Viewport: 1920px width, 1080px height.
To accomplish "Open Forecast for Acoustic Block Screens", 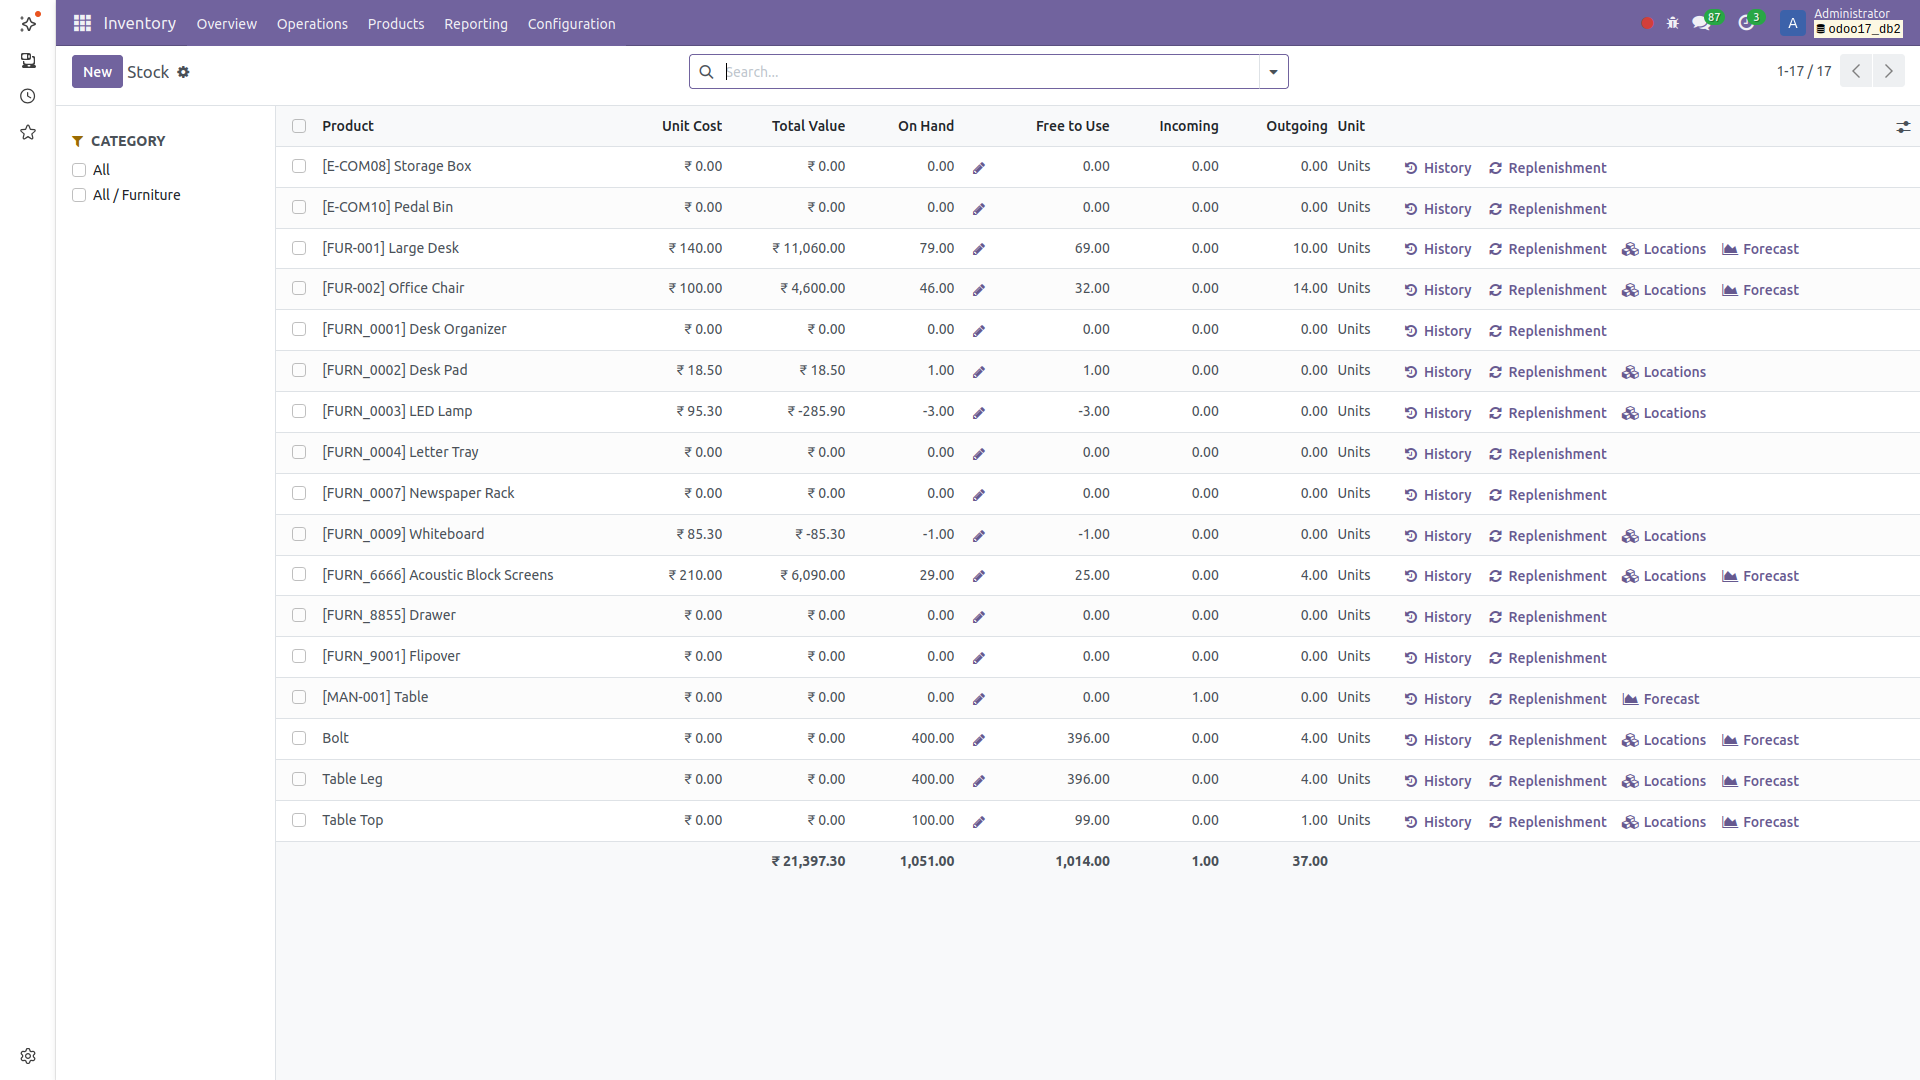I will [x=1760, y=576].
